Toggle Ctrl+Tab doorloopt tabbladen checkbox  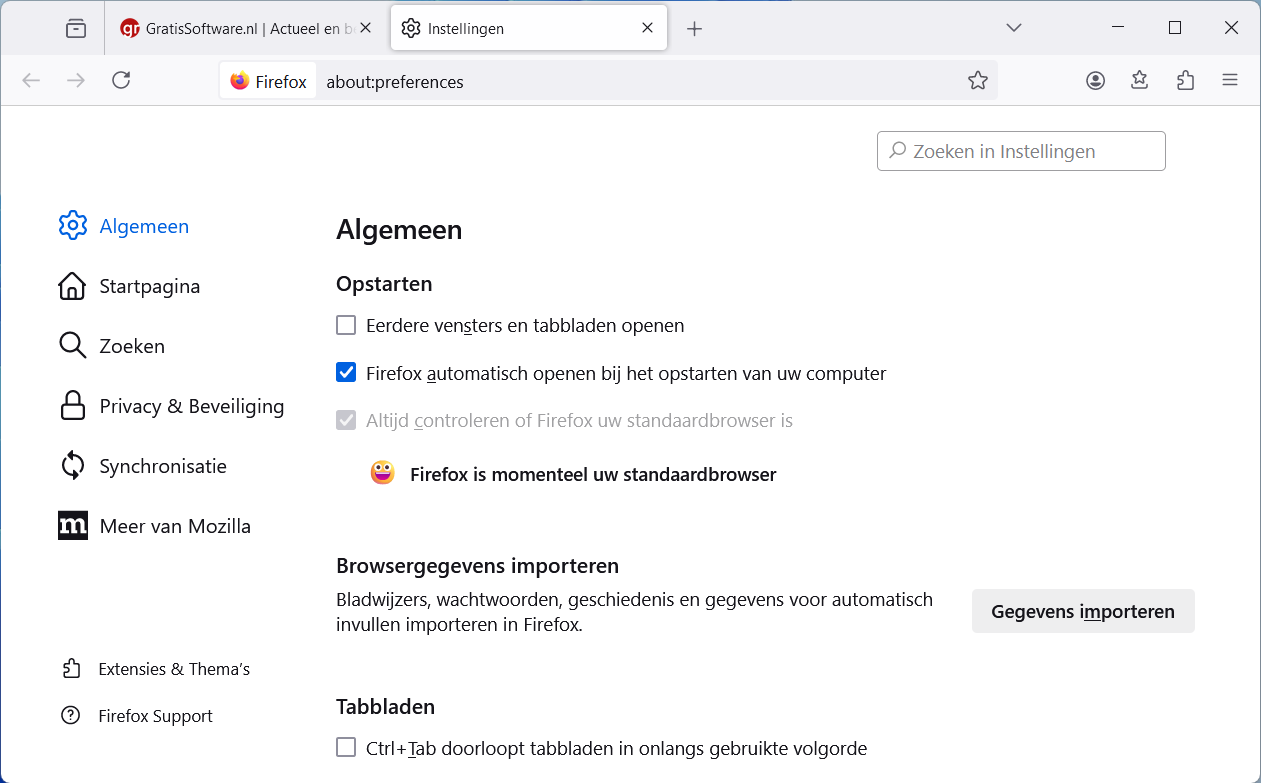pyautogui.click(x=346, y=747)
